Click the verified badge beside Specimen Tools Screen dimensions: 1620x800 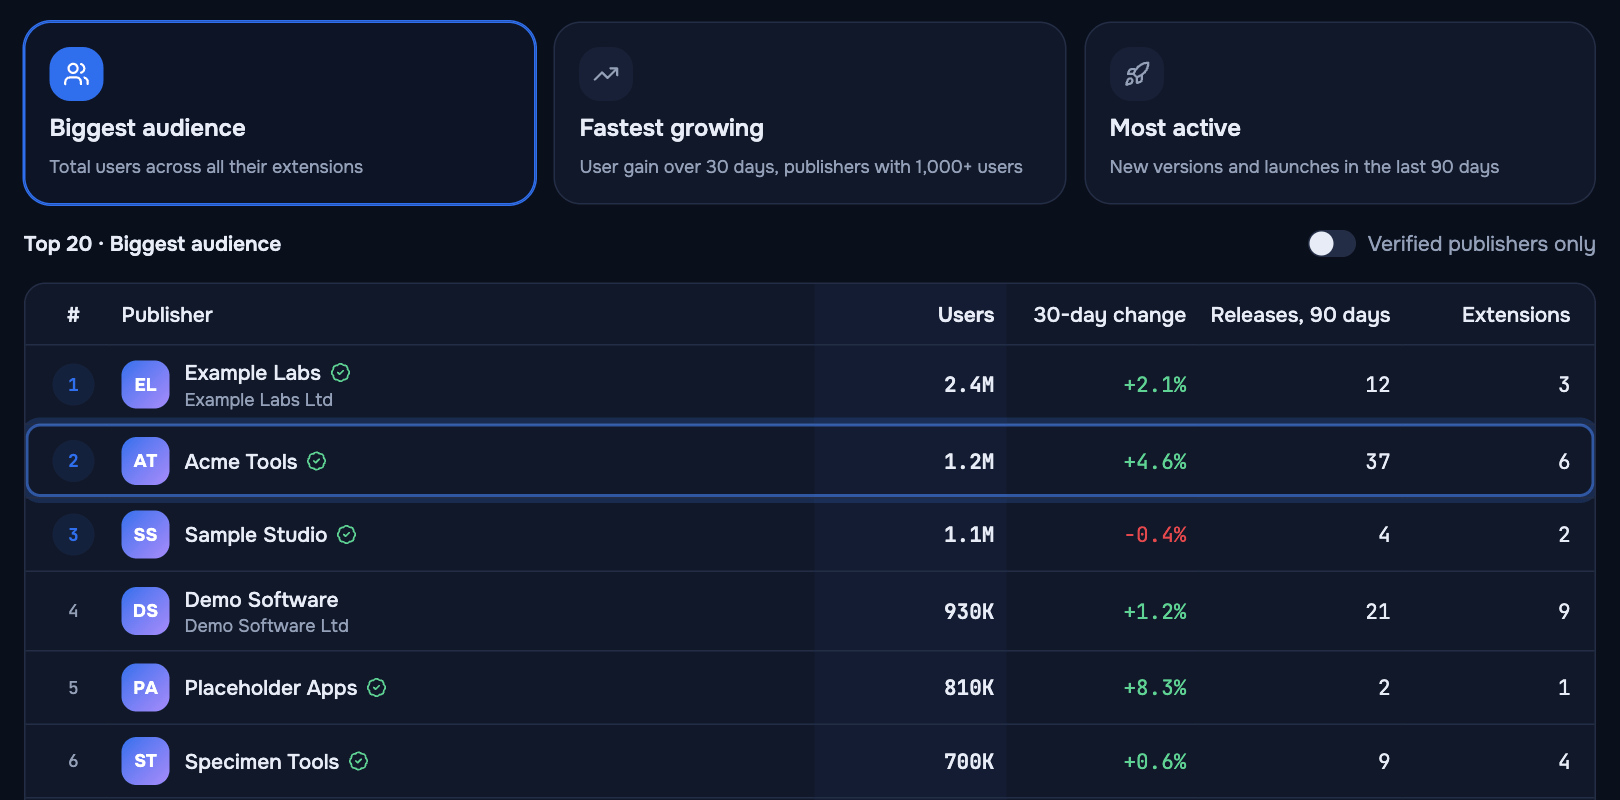tap(359, 761)
